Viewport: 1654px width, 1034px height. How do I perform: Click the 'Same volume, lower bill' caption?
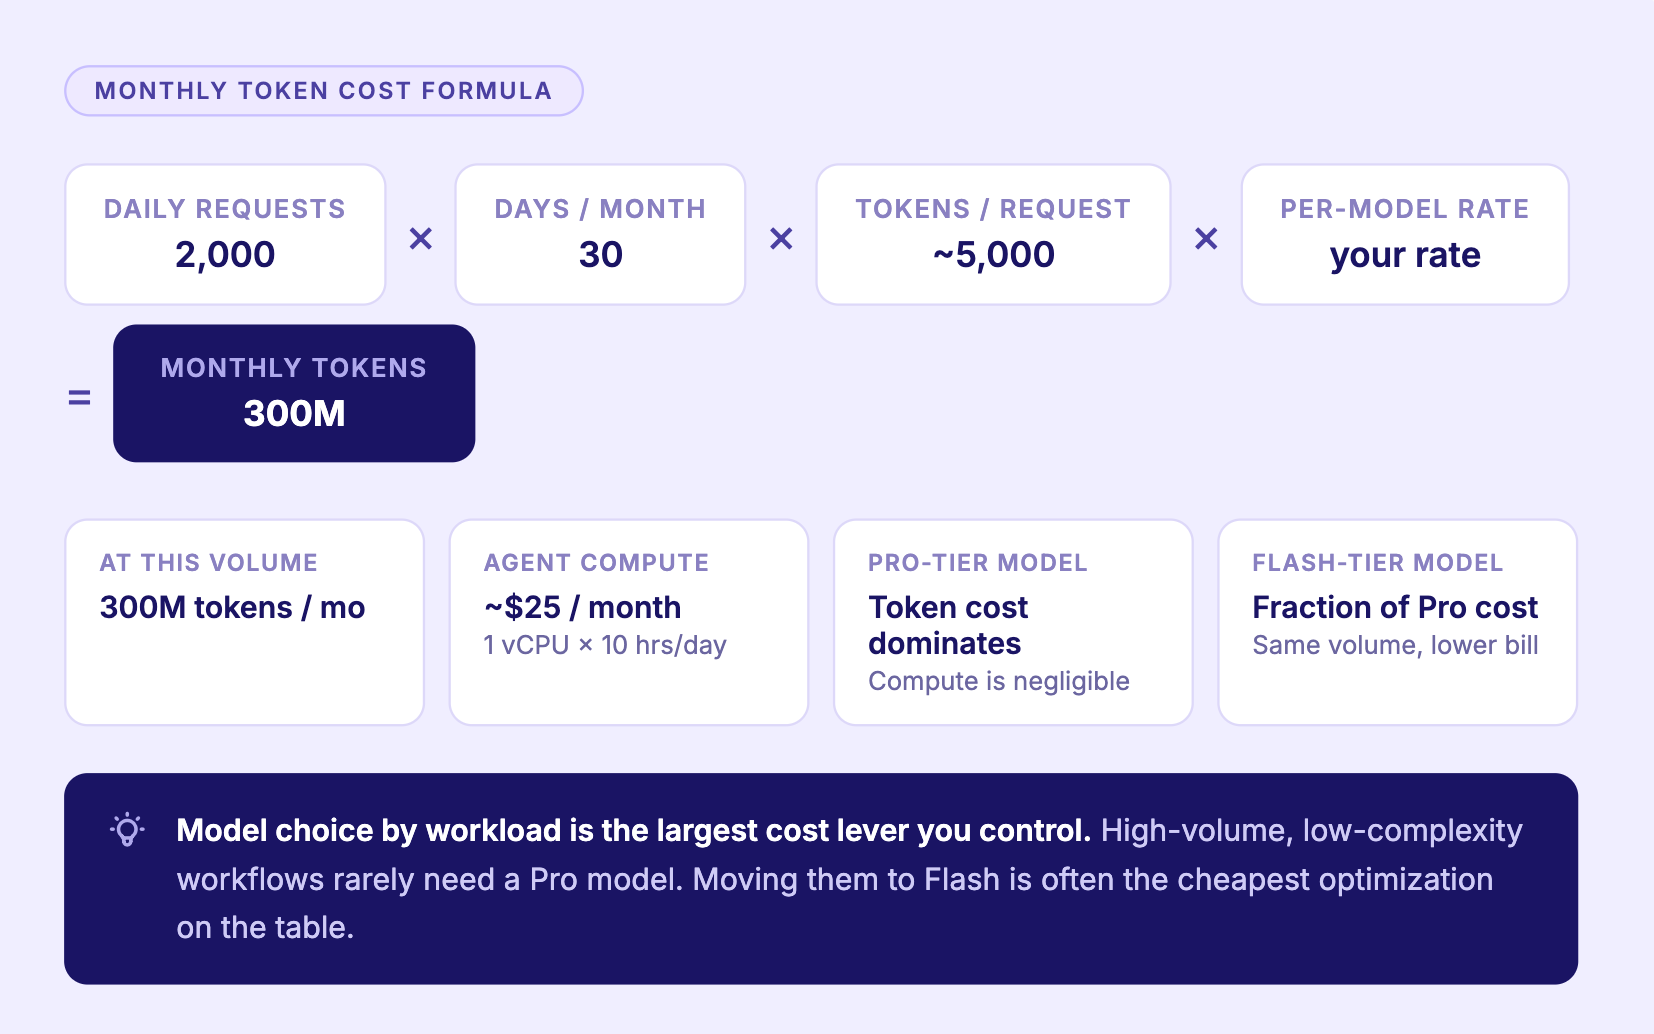click(1395, 645)
